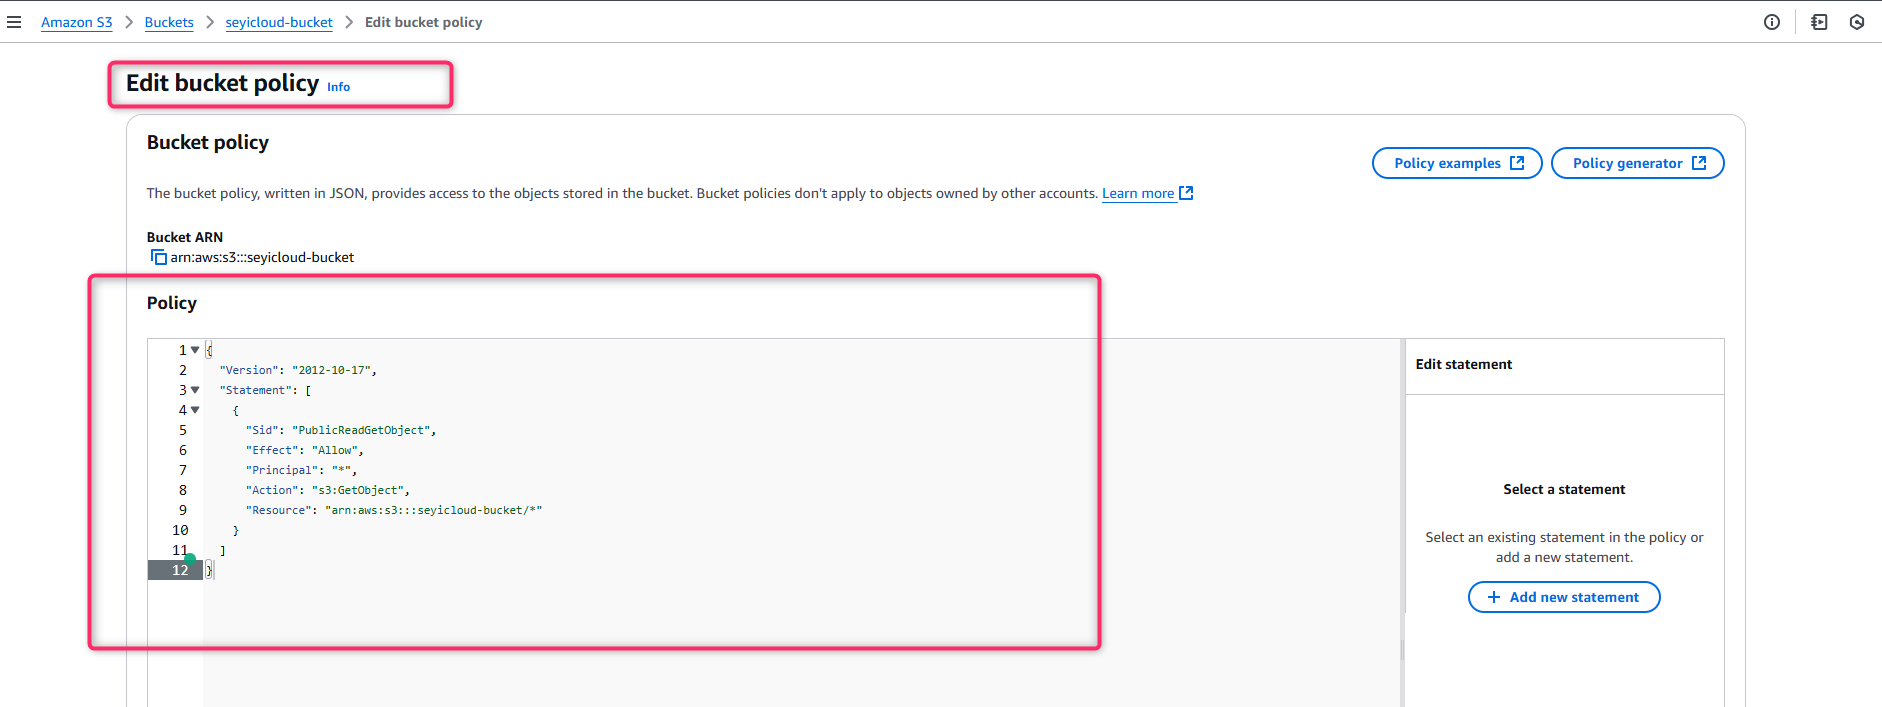The width and height of the screenshot is (1882, 707).
Task: Click the Info link beside Edit bucket policy
Action: [x=339, y=87]
